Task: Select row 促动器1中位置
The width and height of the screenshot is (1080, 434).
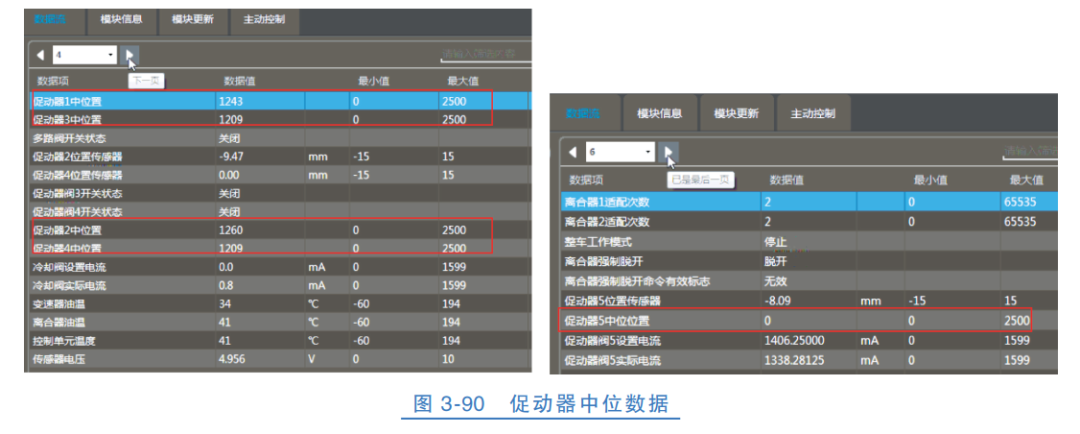Action: (x=279, y=101)
